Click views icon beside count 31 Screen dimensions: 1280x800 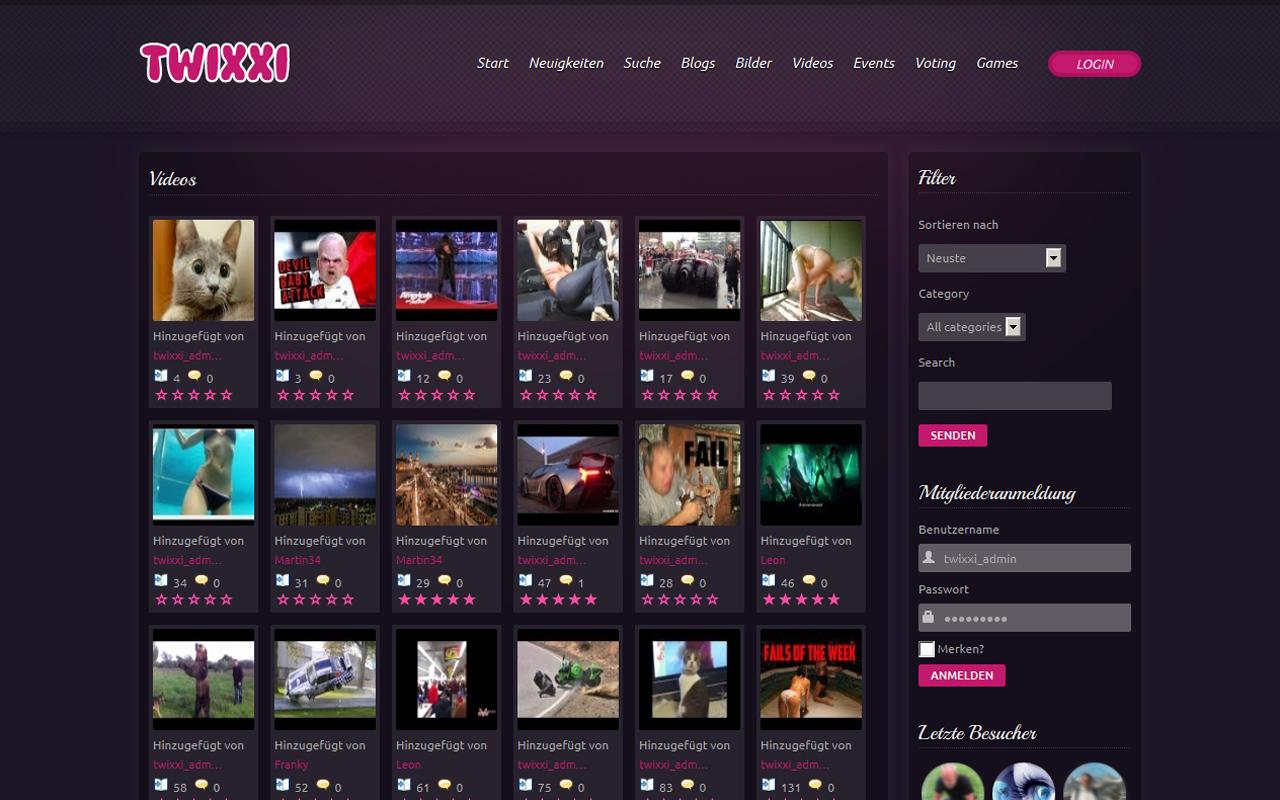coord(282,580)
